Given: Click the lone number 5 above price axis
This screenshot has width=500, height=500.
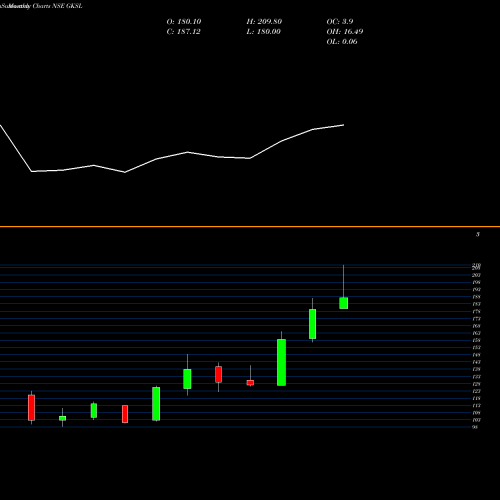Looking at the screenshot, I should pos(478,234).
